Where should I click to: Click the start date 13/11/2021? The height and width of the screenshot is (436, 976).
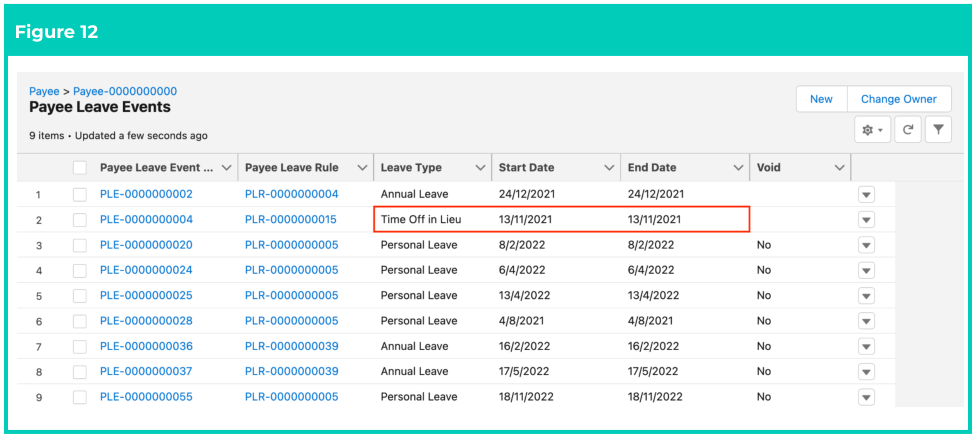[x=525, y=220]
